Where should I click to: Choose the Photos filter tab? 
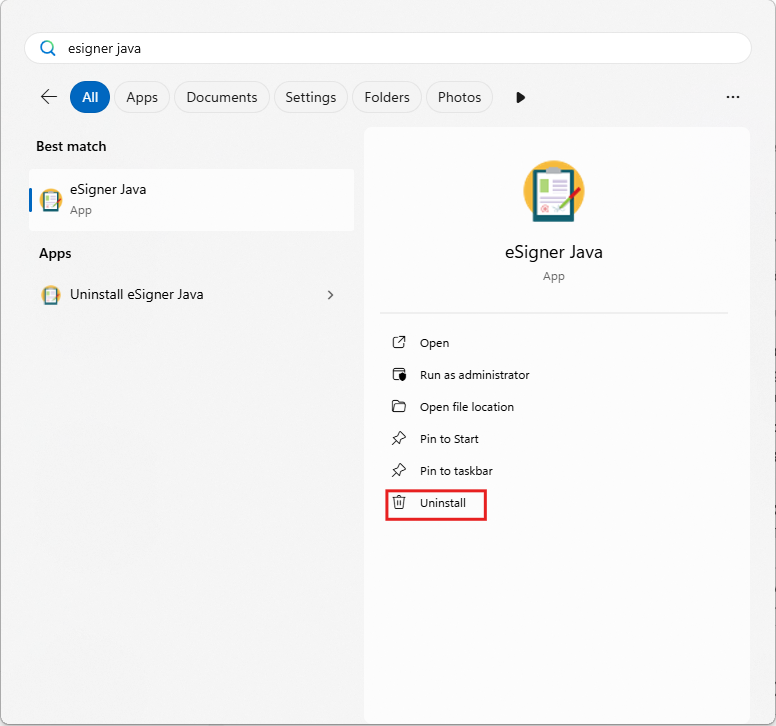(x=459, y=97)
